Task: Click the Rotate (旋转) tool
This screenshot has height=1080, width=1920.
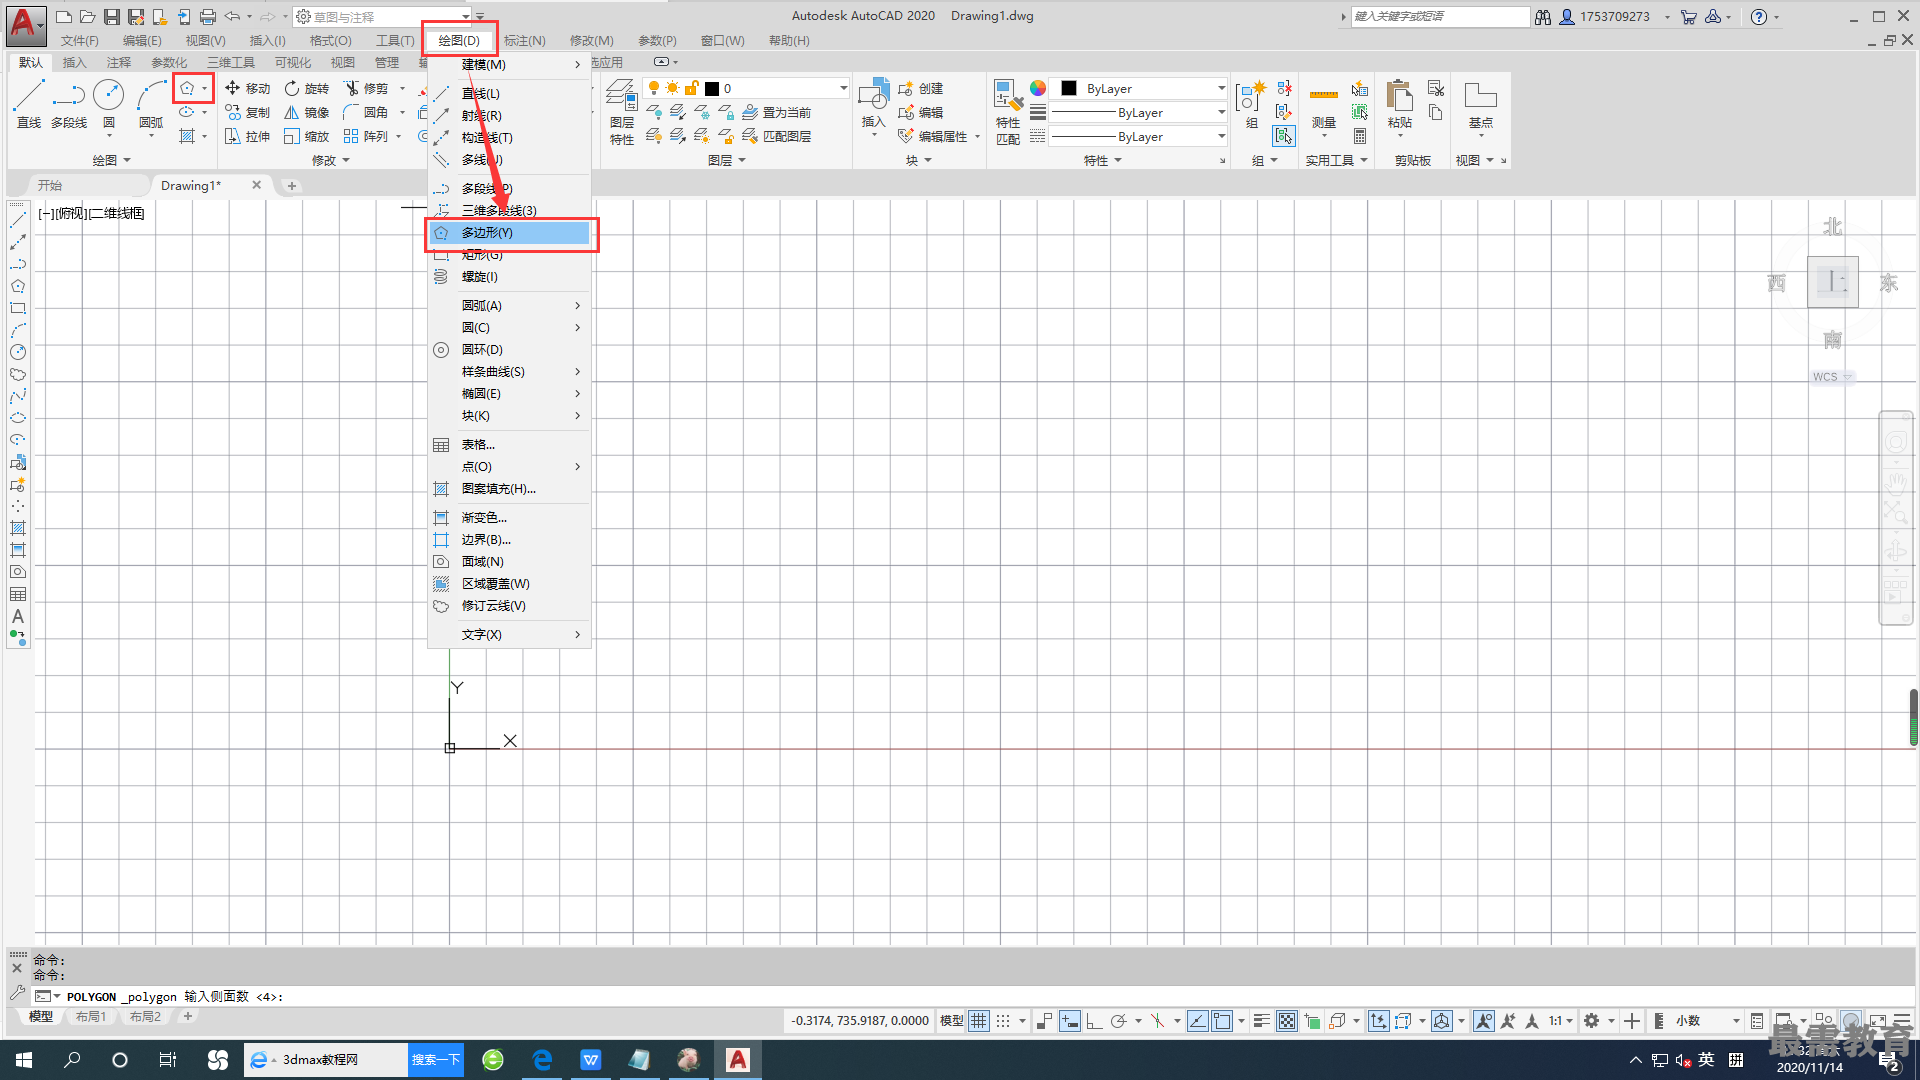Action: click(x=307, y=88)
